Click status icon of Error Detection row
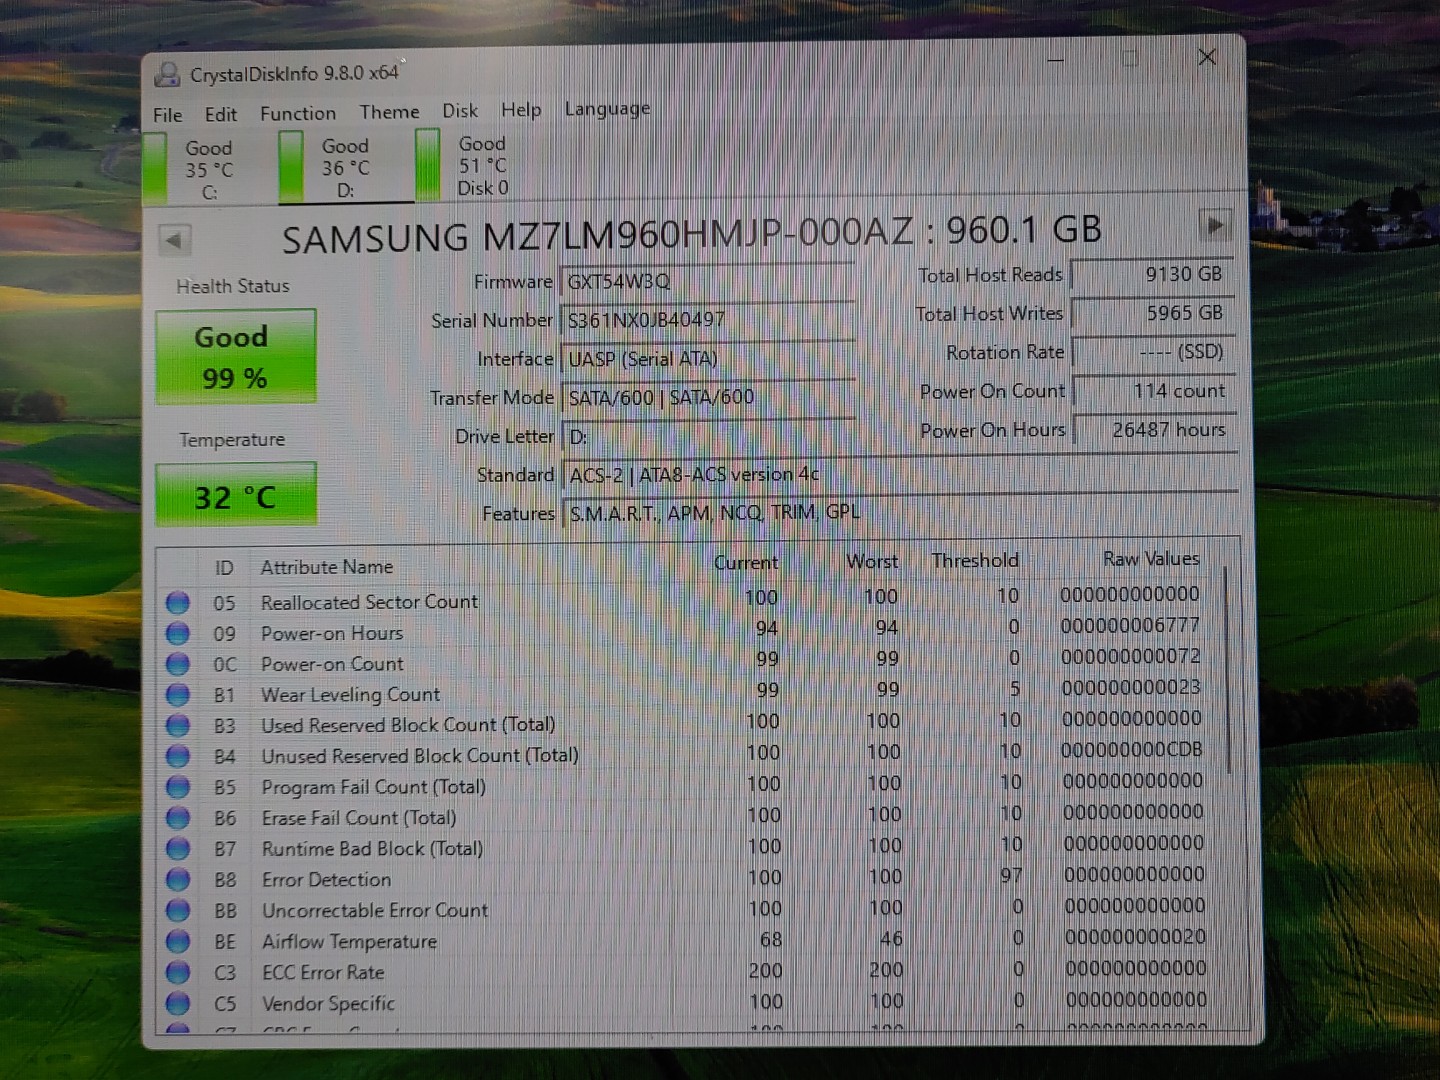 [x=178, y=880]
